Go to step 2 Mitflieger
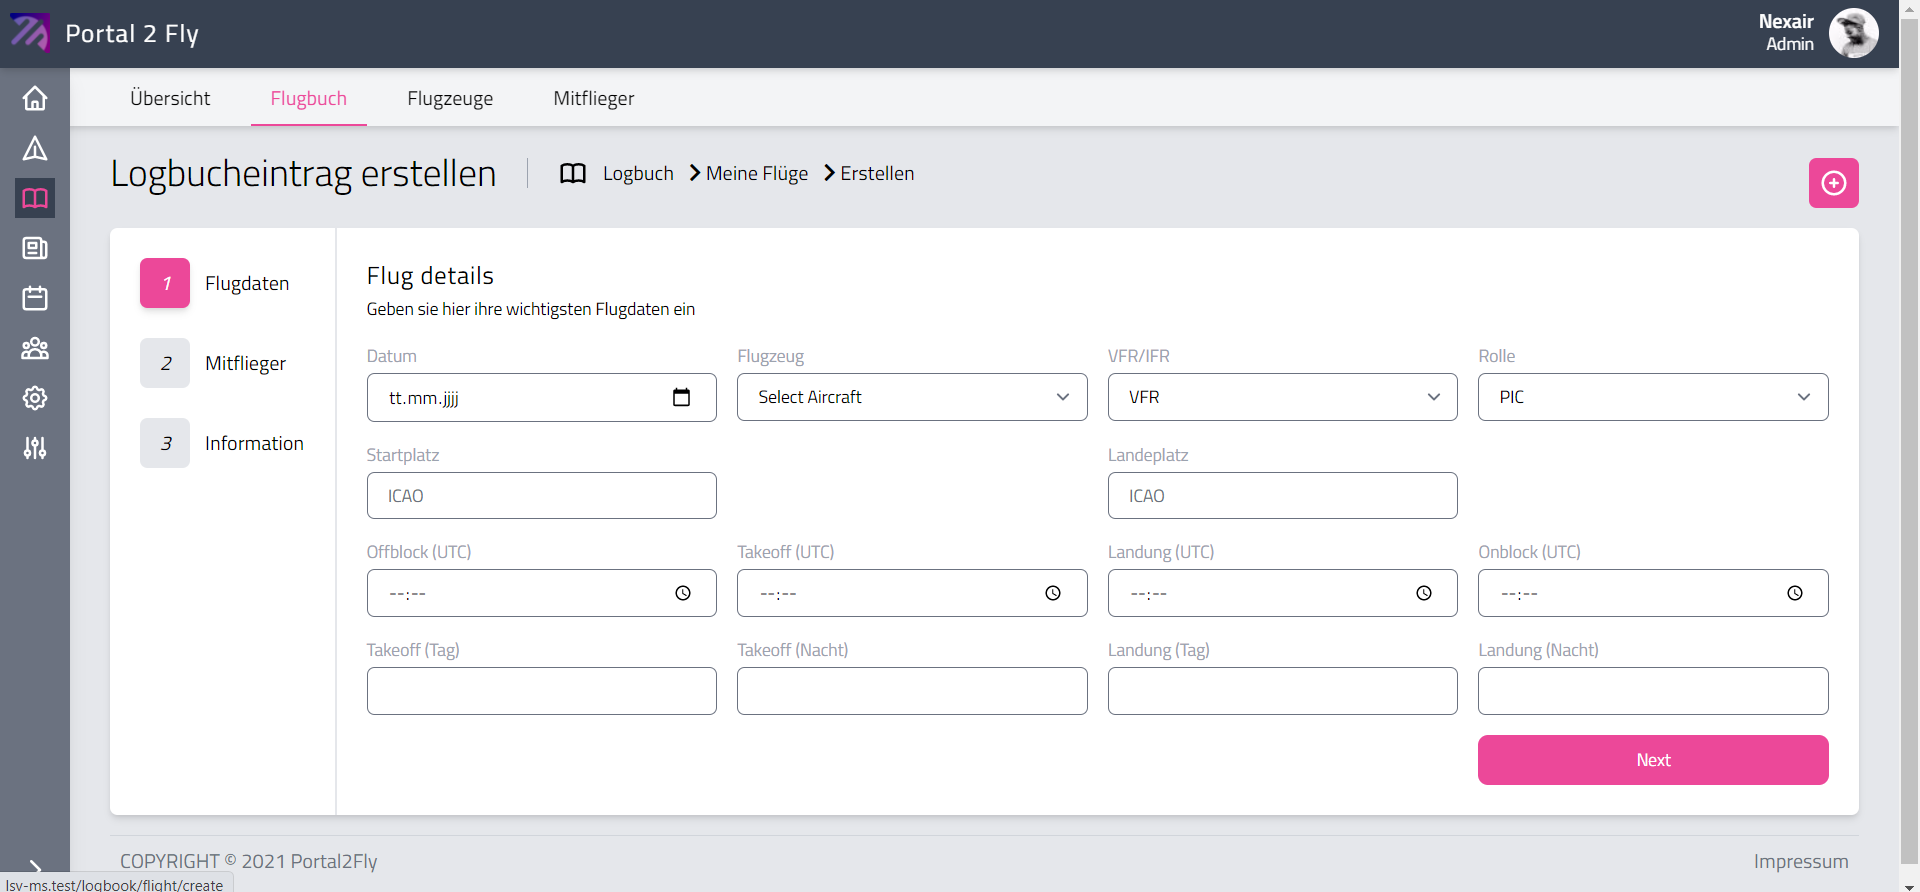This screenshot has height=892, width=1920. [244, 363]
